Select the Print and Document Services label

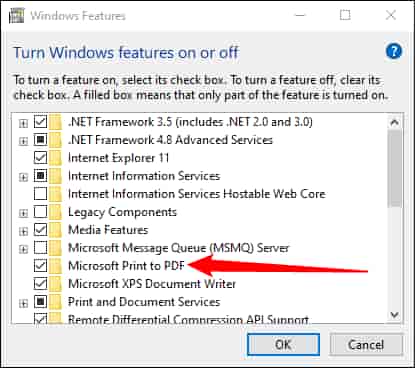tap(144, 302)
